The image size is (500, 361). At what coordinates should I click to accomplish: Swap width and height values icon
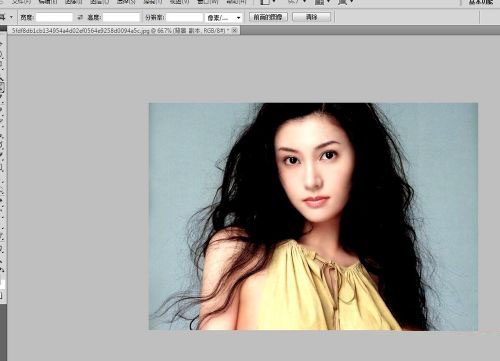(80, 17)
